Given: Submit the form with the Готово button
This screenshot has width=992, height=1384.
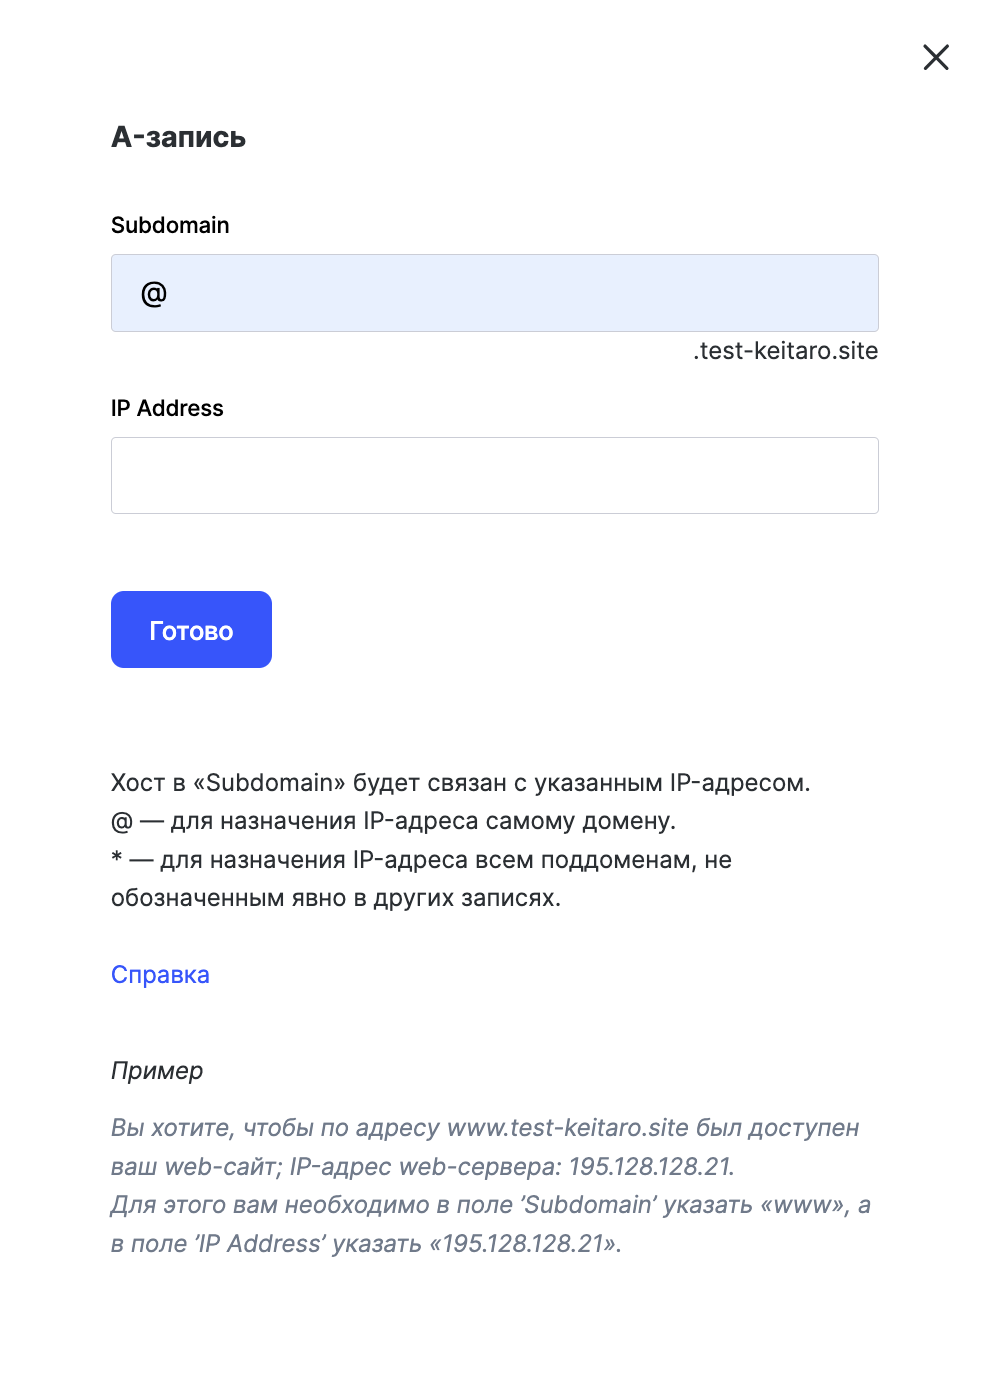Looking at the screenshot, I should (x=191, y=629).
